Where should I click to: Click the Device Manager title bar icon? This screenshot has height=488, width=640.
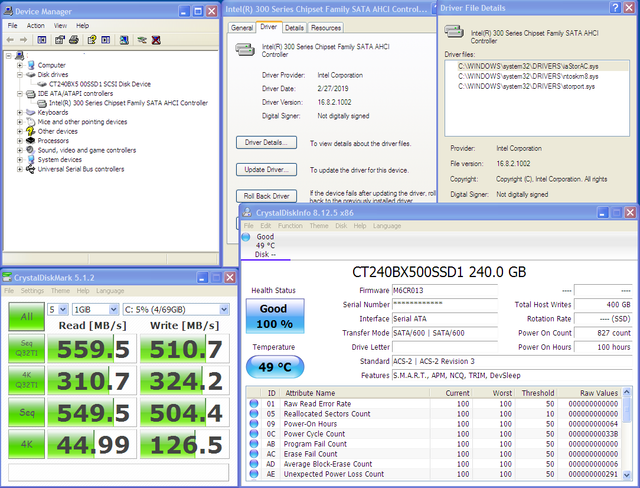8,11
